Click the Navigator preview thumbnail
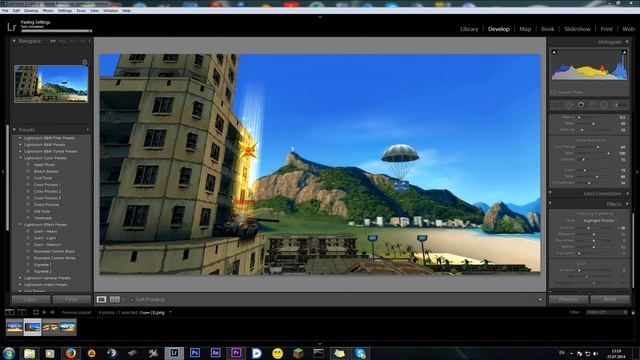Viewport: 640px width, 360px height. point(51,83)
